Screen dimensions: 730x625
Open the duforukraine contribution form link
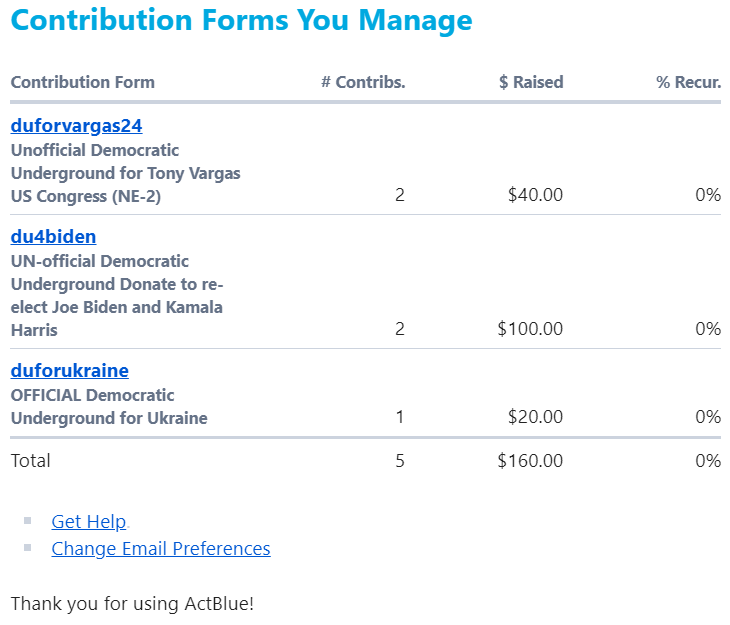tap(69, 371)
